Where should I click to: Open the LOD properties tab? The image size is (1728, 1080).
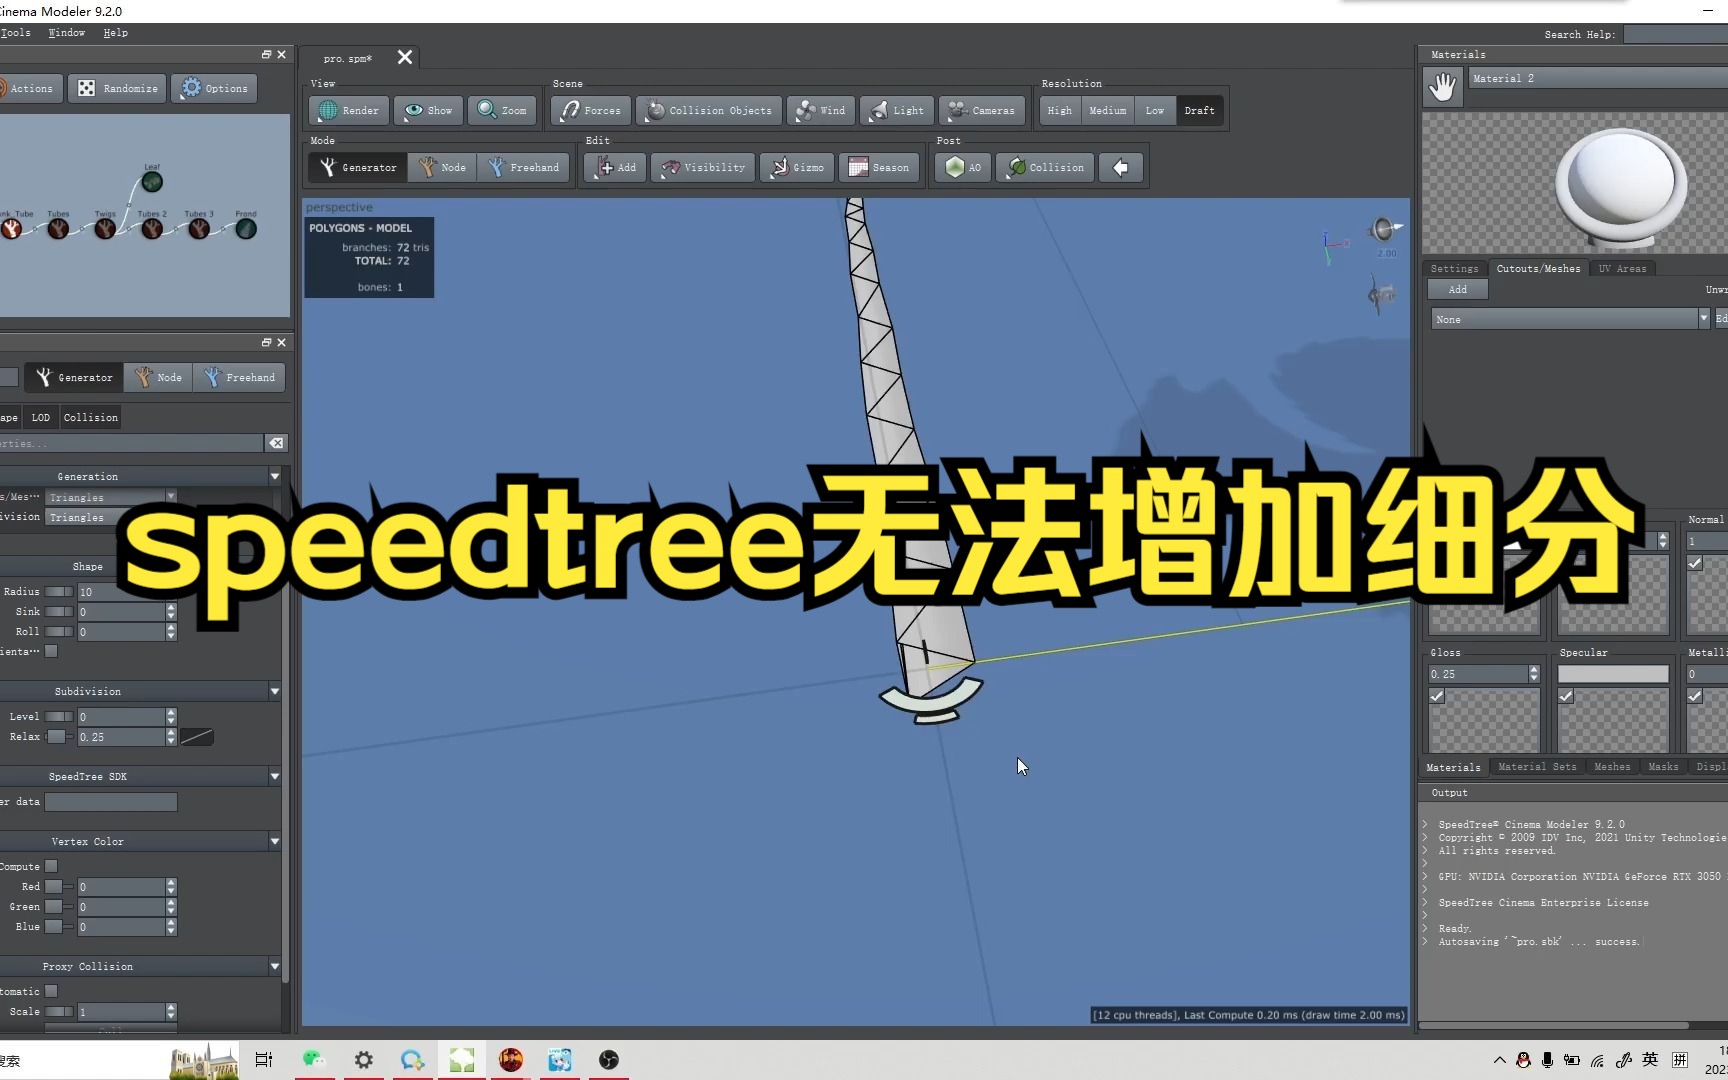click(40, 417)
